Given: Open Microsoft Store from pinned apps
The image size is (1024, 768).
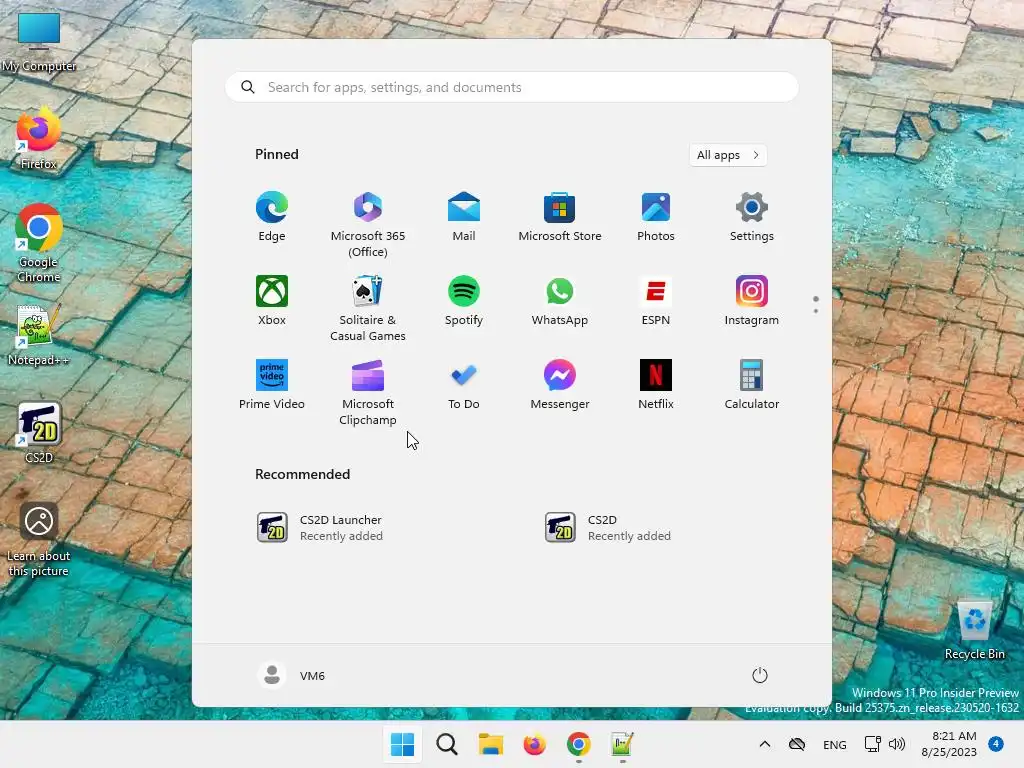Looking at the screenshot, I should [x=560, y=217].
